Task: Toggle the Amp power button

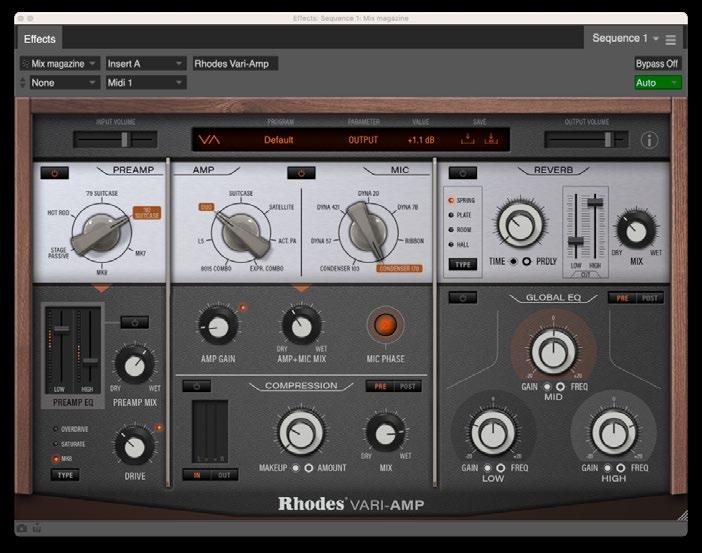Action: (301, 173)
